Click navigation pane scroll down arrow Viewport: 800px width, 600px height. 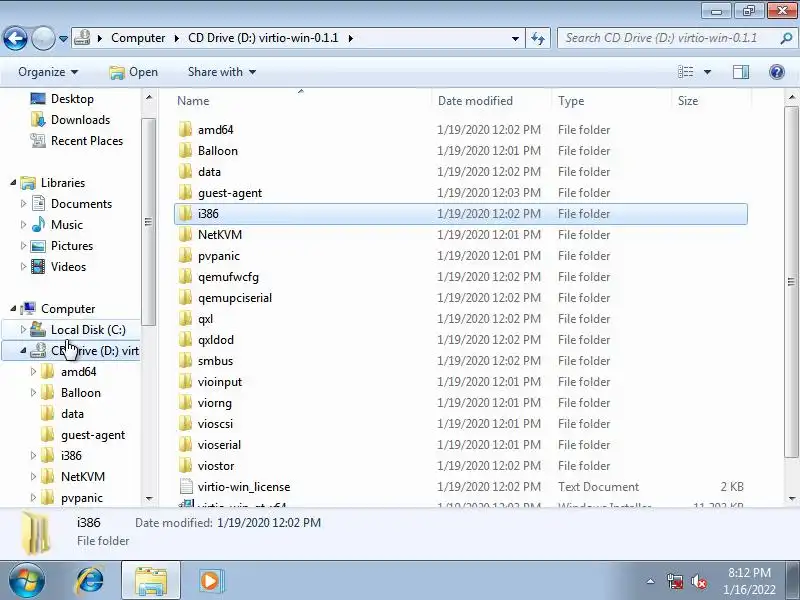pyautogui.click(x=148, y=498)
